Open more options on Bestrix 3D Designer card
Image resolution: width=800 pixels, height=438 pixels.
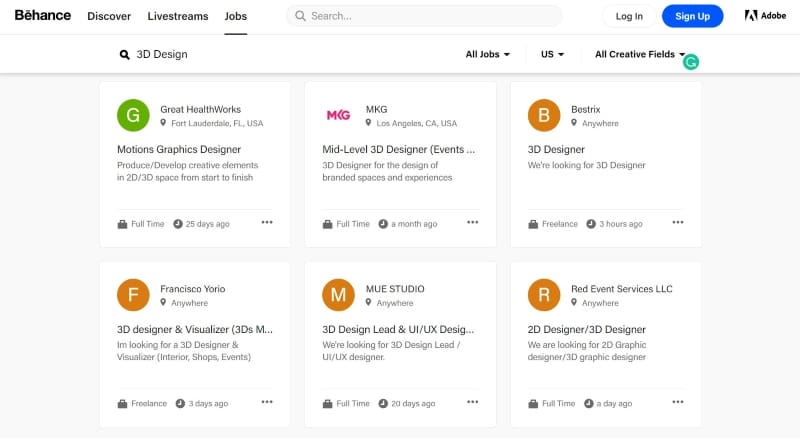(678, 223)
